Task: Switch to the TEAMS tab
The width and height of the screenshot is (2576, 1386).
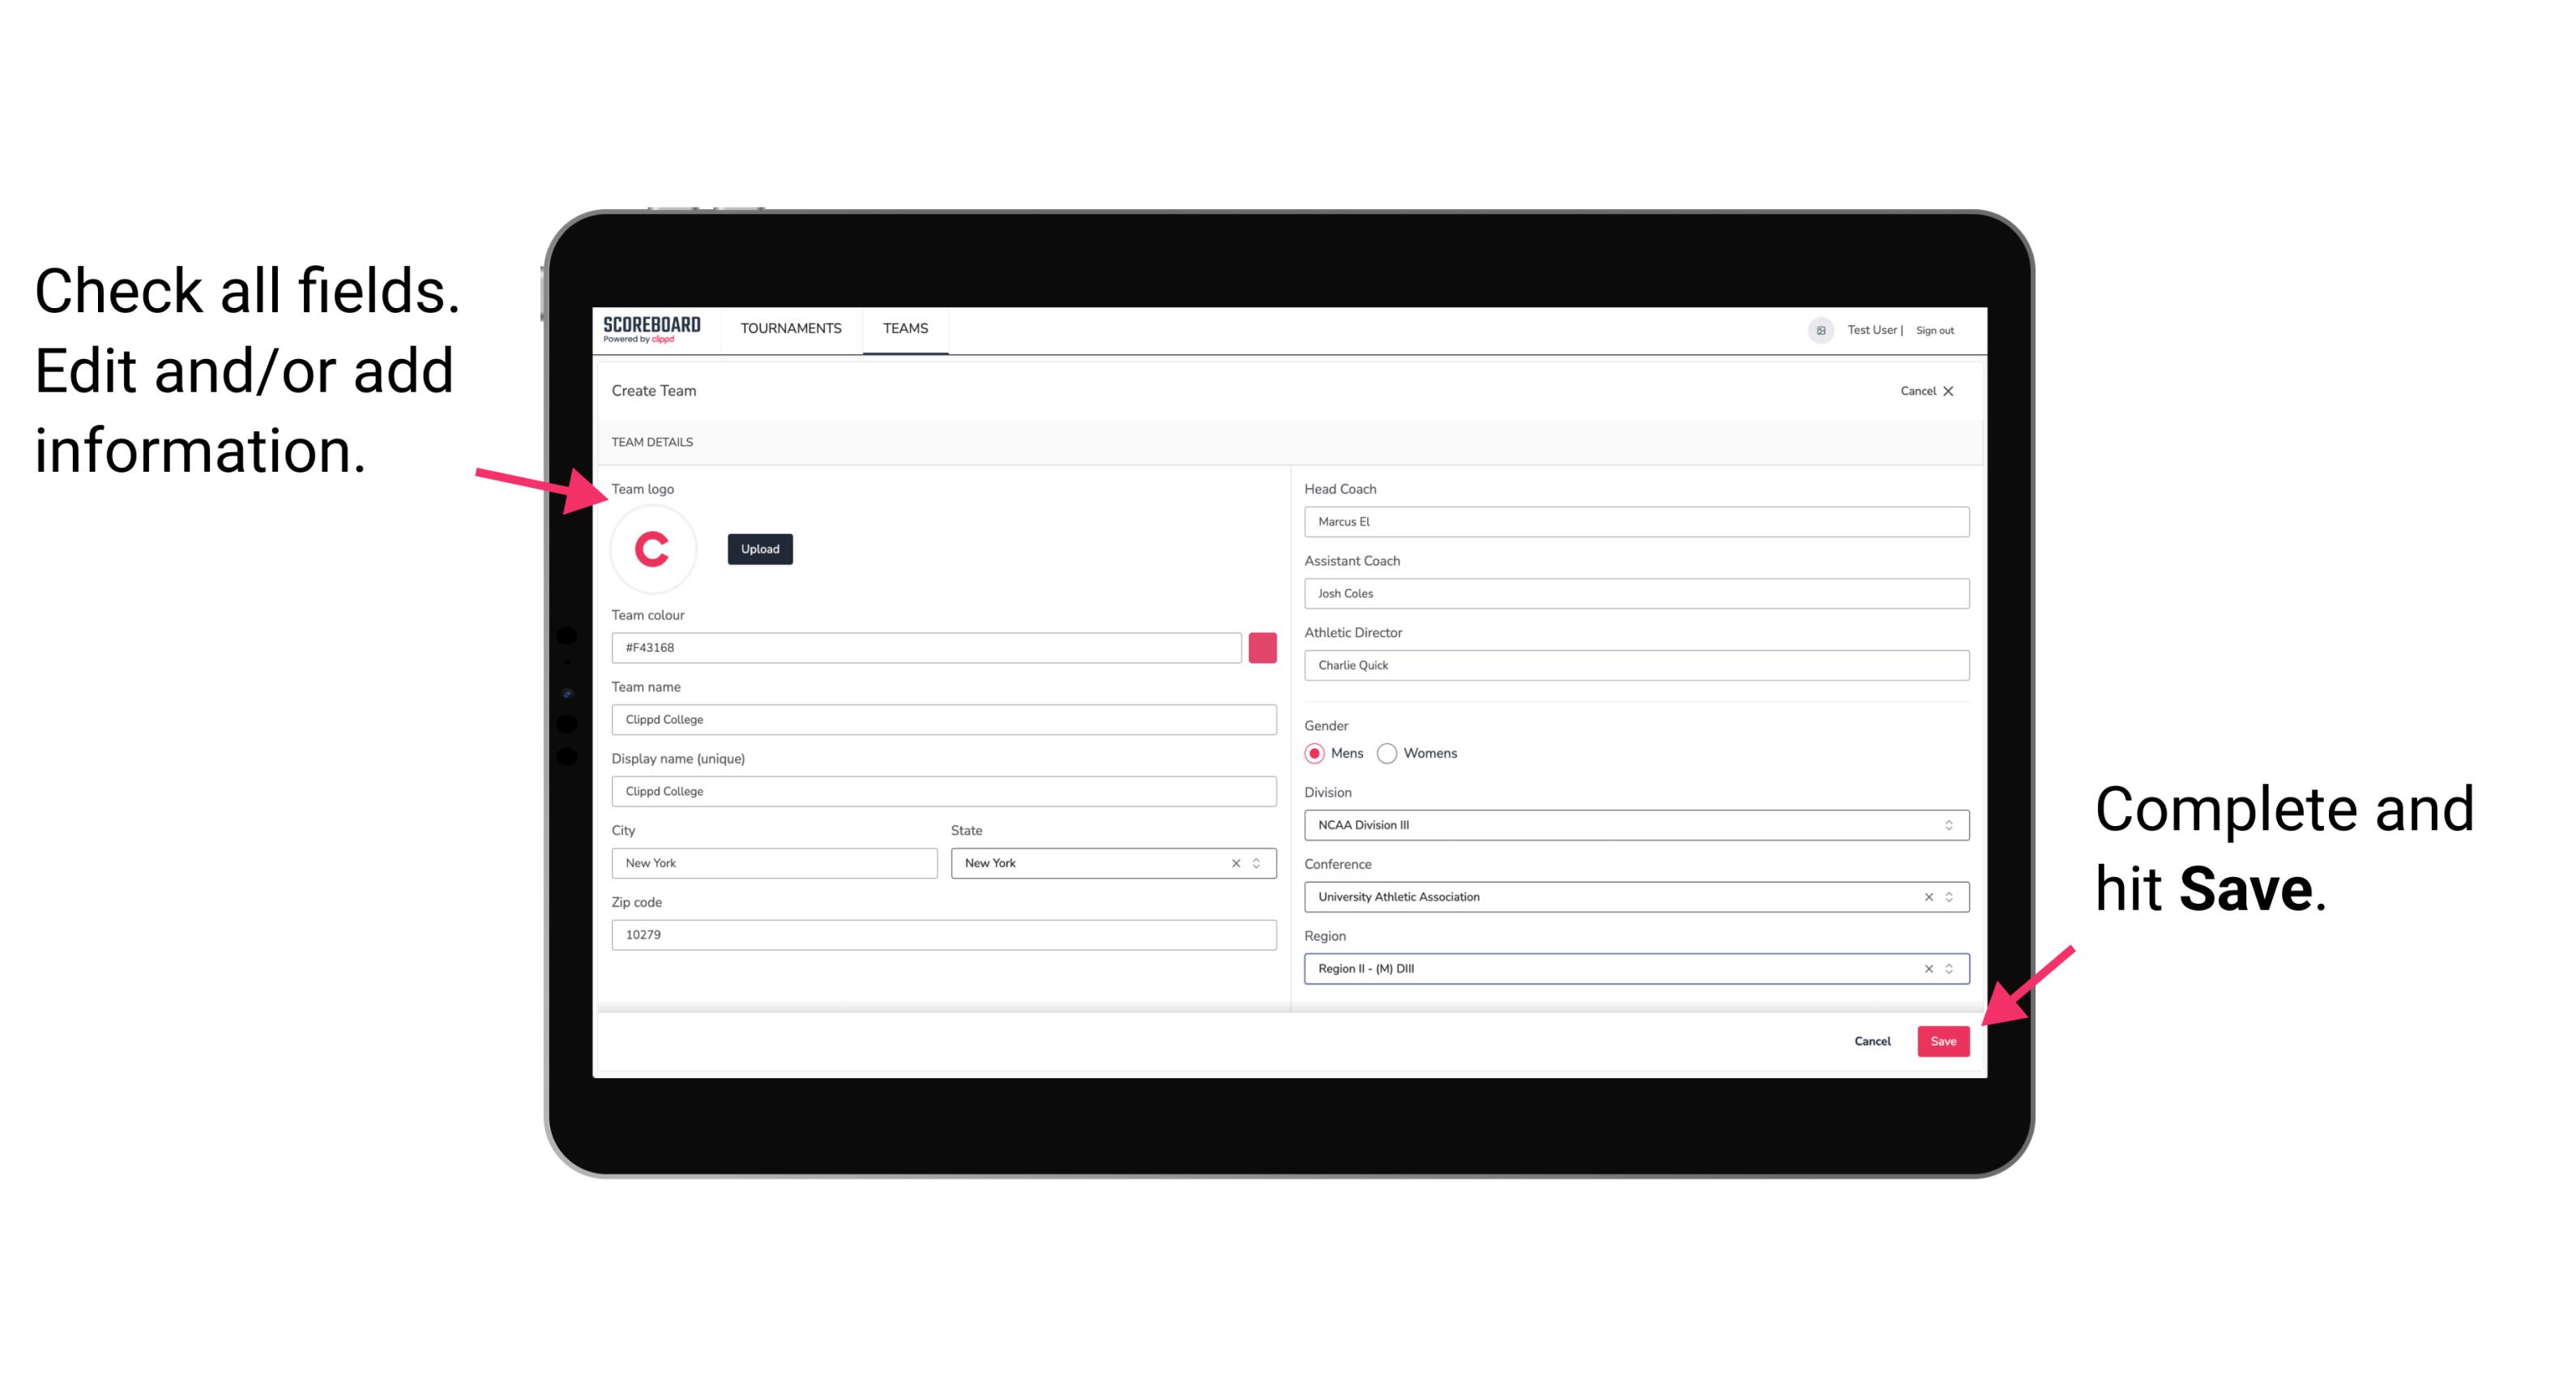Action: click(x=904, y=329)
